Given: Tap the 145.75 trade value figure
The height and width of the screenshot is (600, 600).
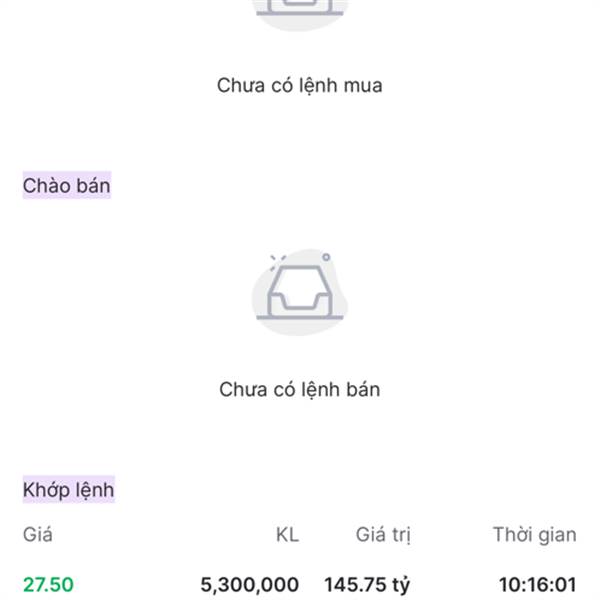Looking at the screenshot, I should 354,585.
